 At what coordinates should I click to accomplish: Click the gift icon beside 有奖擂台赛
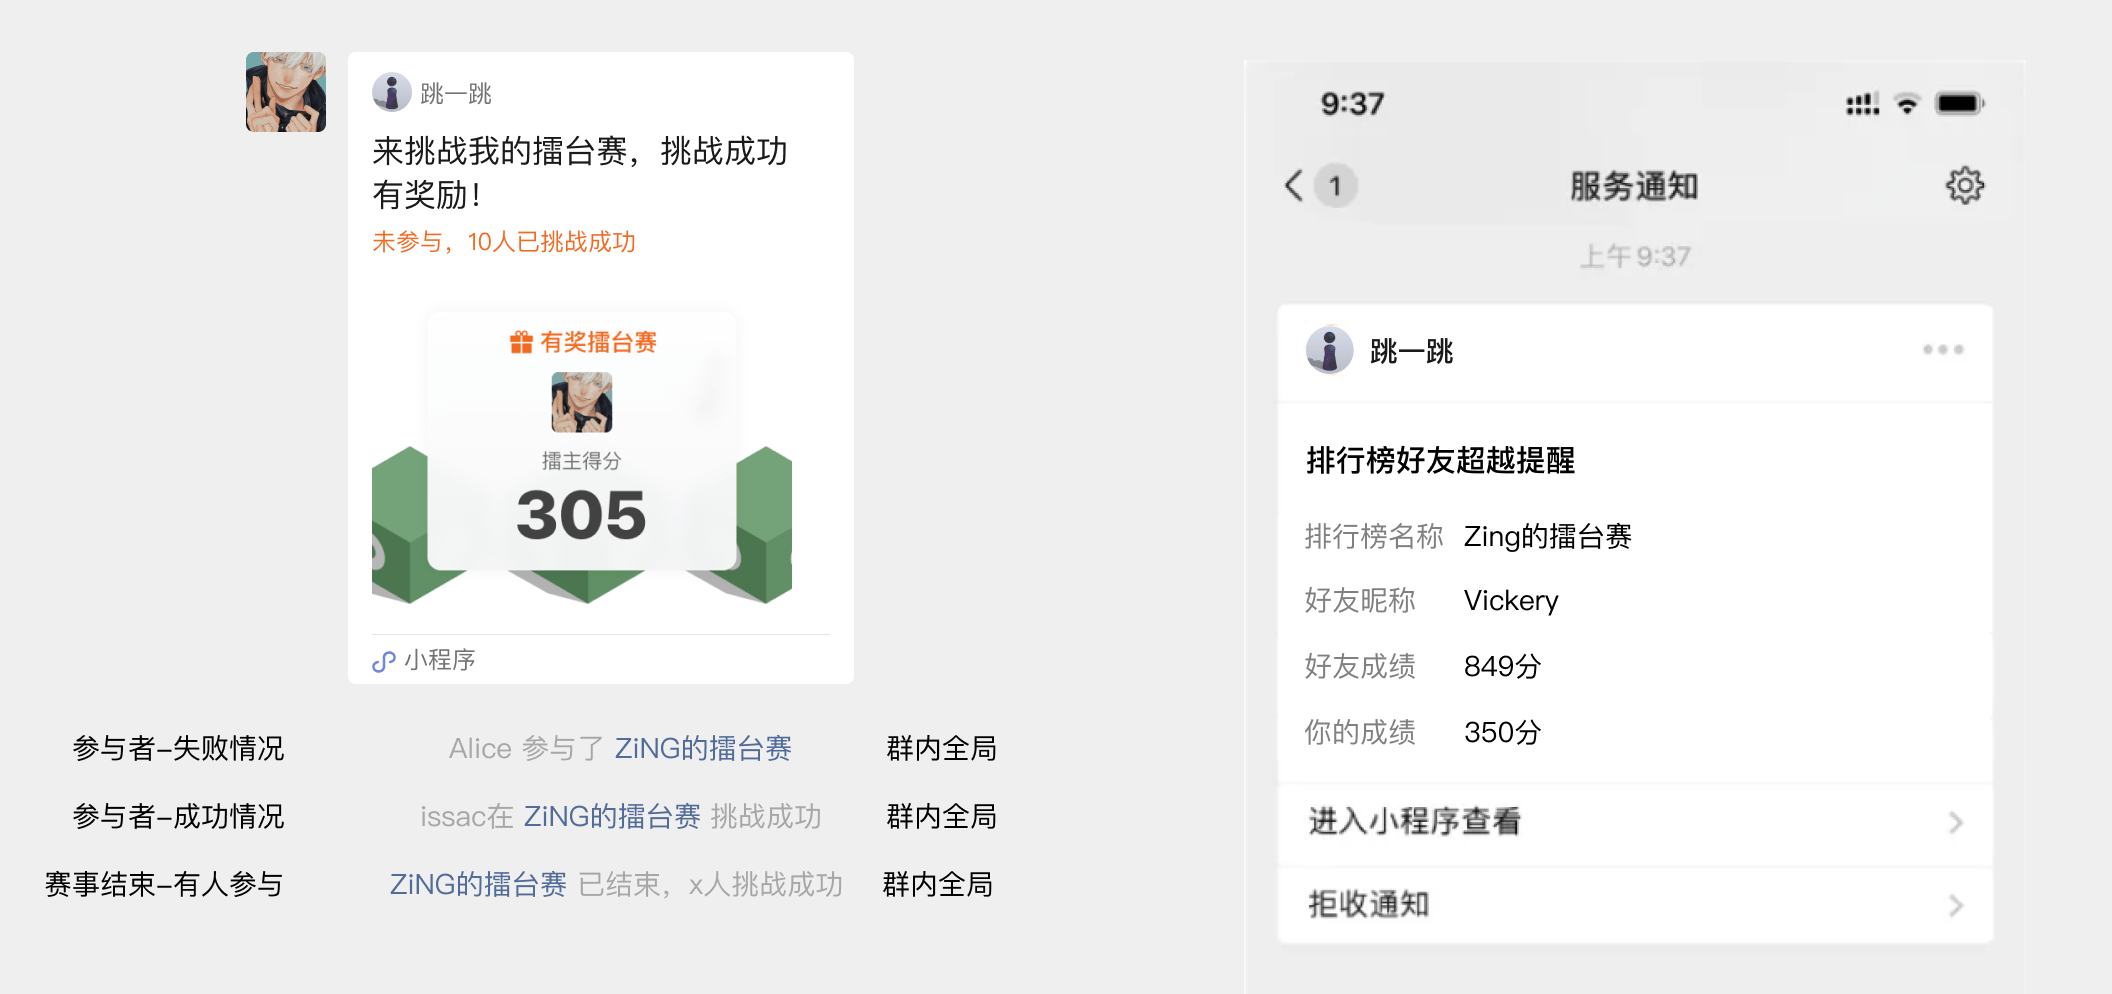(520, 343)
